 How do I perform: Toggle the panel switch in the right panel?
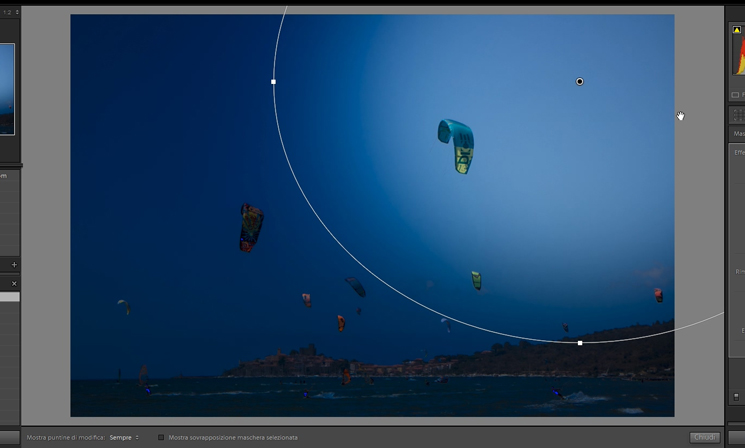(x=736, y=397)
